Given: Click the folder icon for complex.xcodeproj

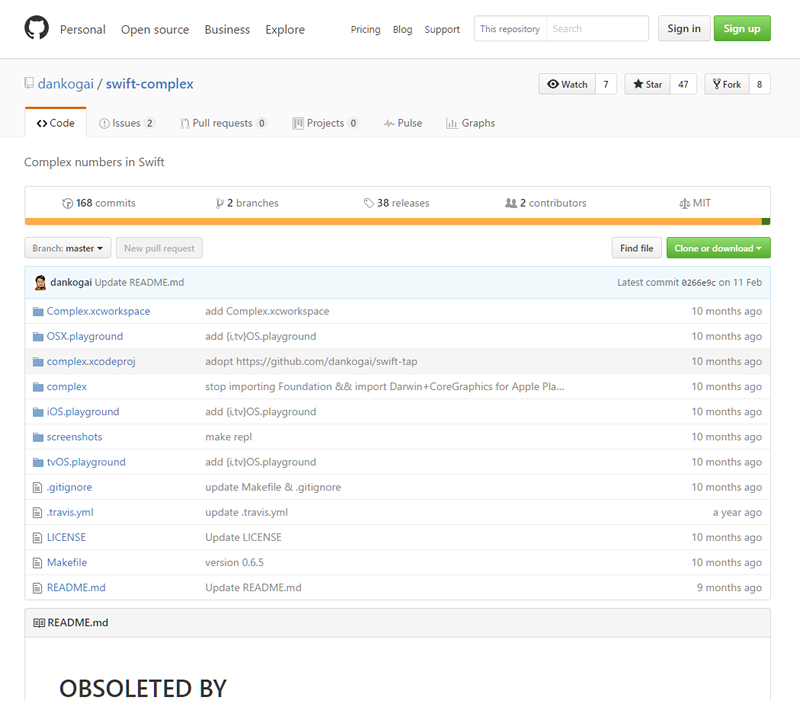Looking at the screenshot, I should click(38, 362).
